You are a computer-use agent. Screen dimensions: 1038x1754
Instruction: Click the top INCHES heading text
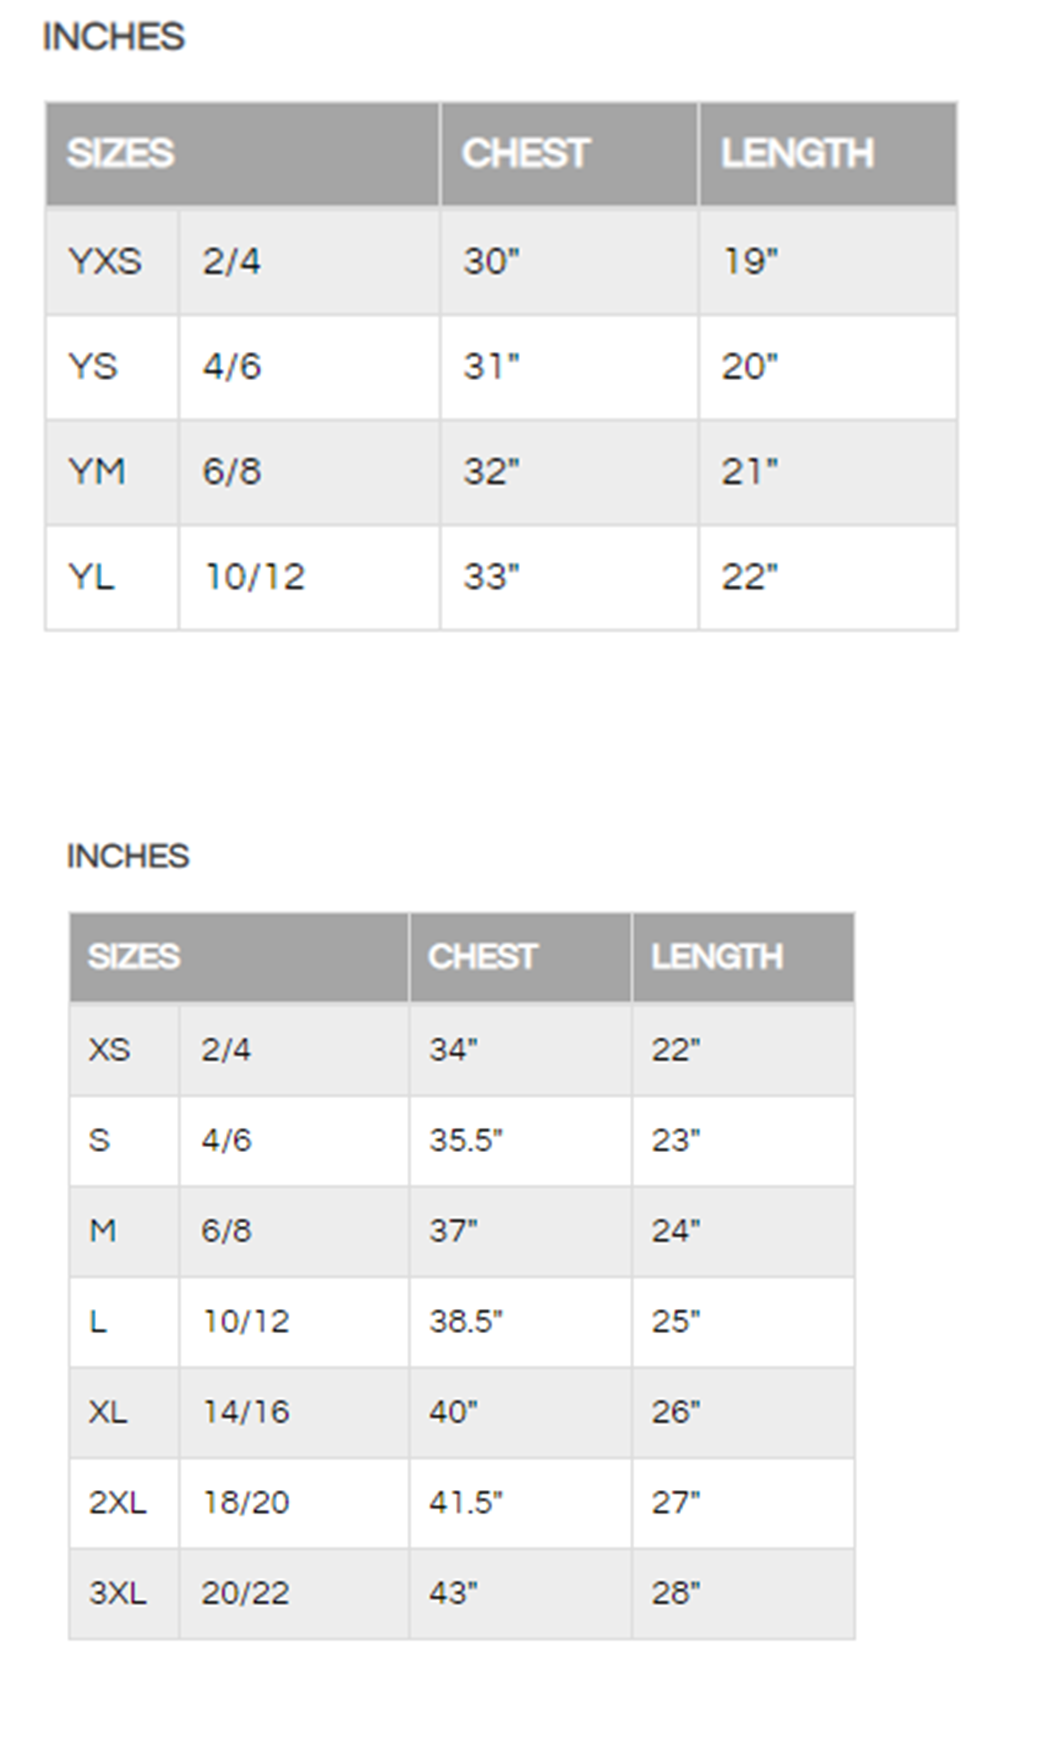pos(114,37)
